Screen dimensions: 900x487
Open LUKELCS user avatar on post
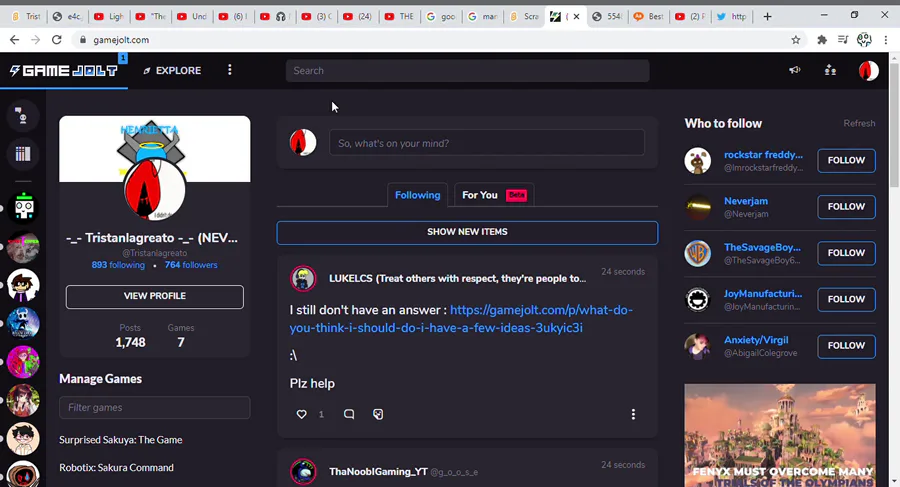[303, 279]
